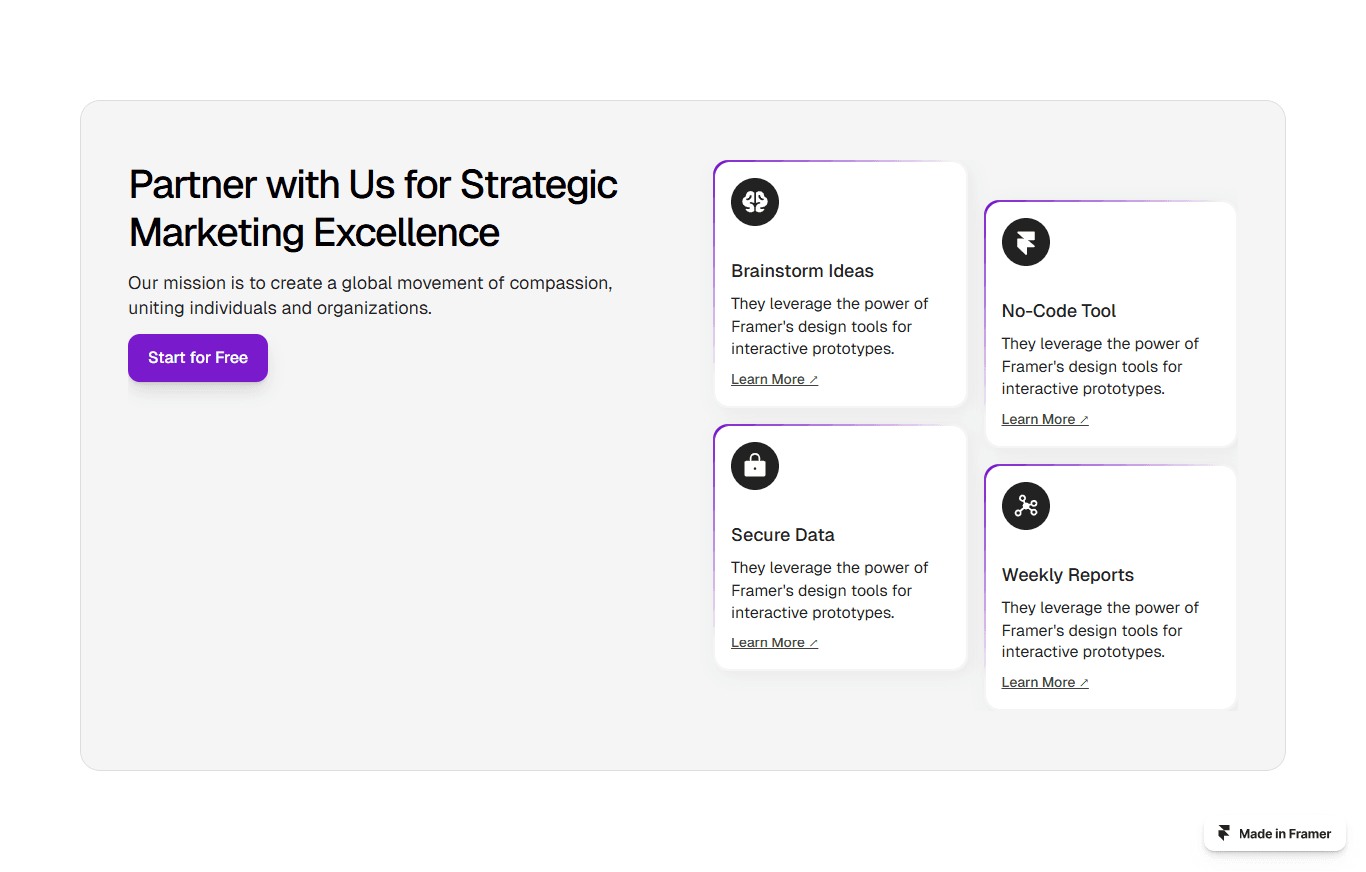Open Learn More under Secure Data
Viewport: 1366px width, 872px height.
coord(775,643)
